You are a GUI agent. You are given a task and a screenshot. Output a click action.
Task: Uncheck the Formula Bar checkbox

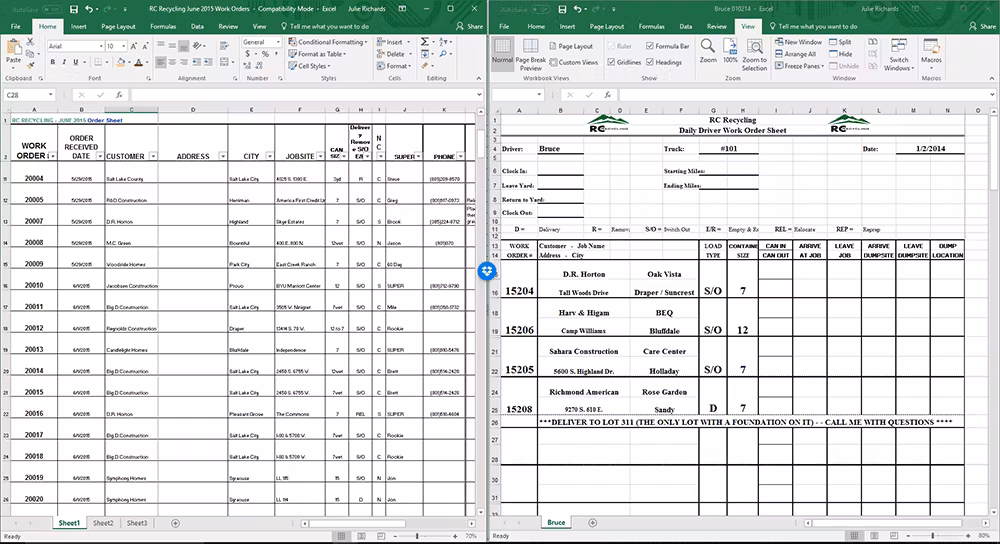pos(651,46)
